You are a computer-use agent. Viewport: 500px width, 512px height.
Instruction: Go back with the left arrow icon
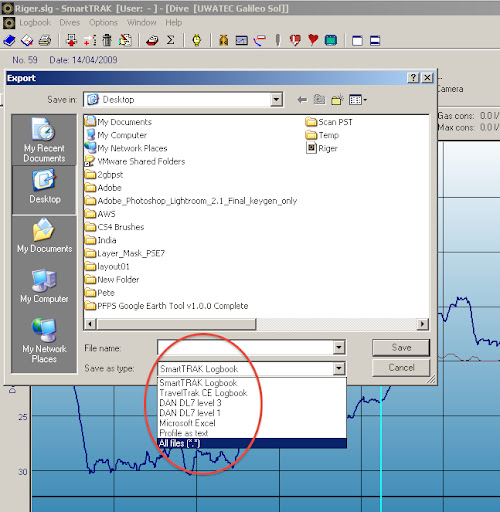pos(302,100)
